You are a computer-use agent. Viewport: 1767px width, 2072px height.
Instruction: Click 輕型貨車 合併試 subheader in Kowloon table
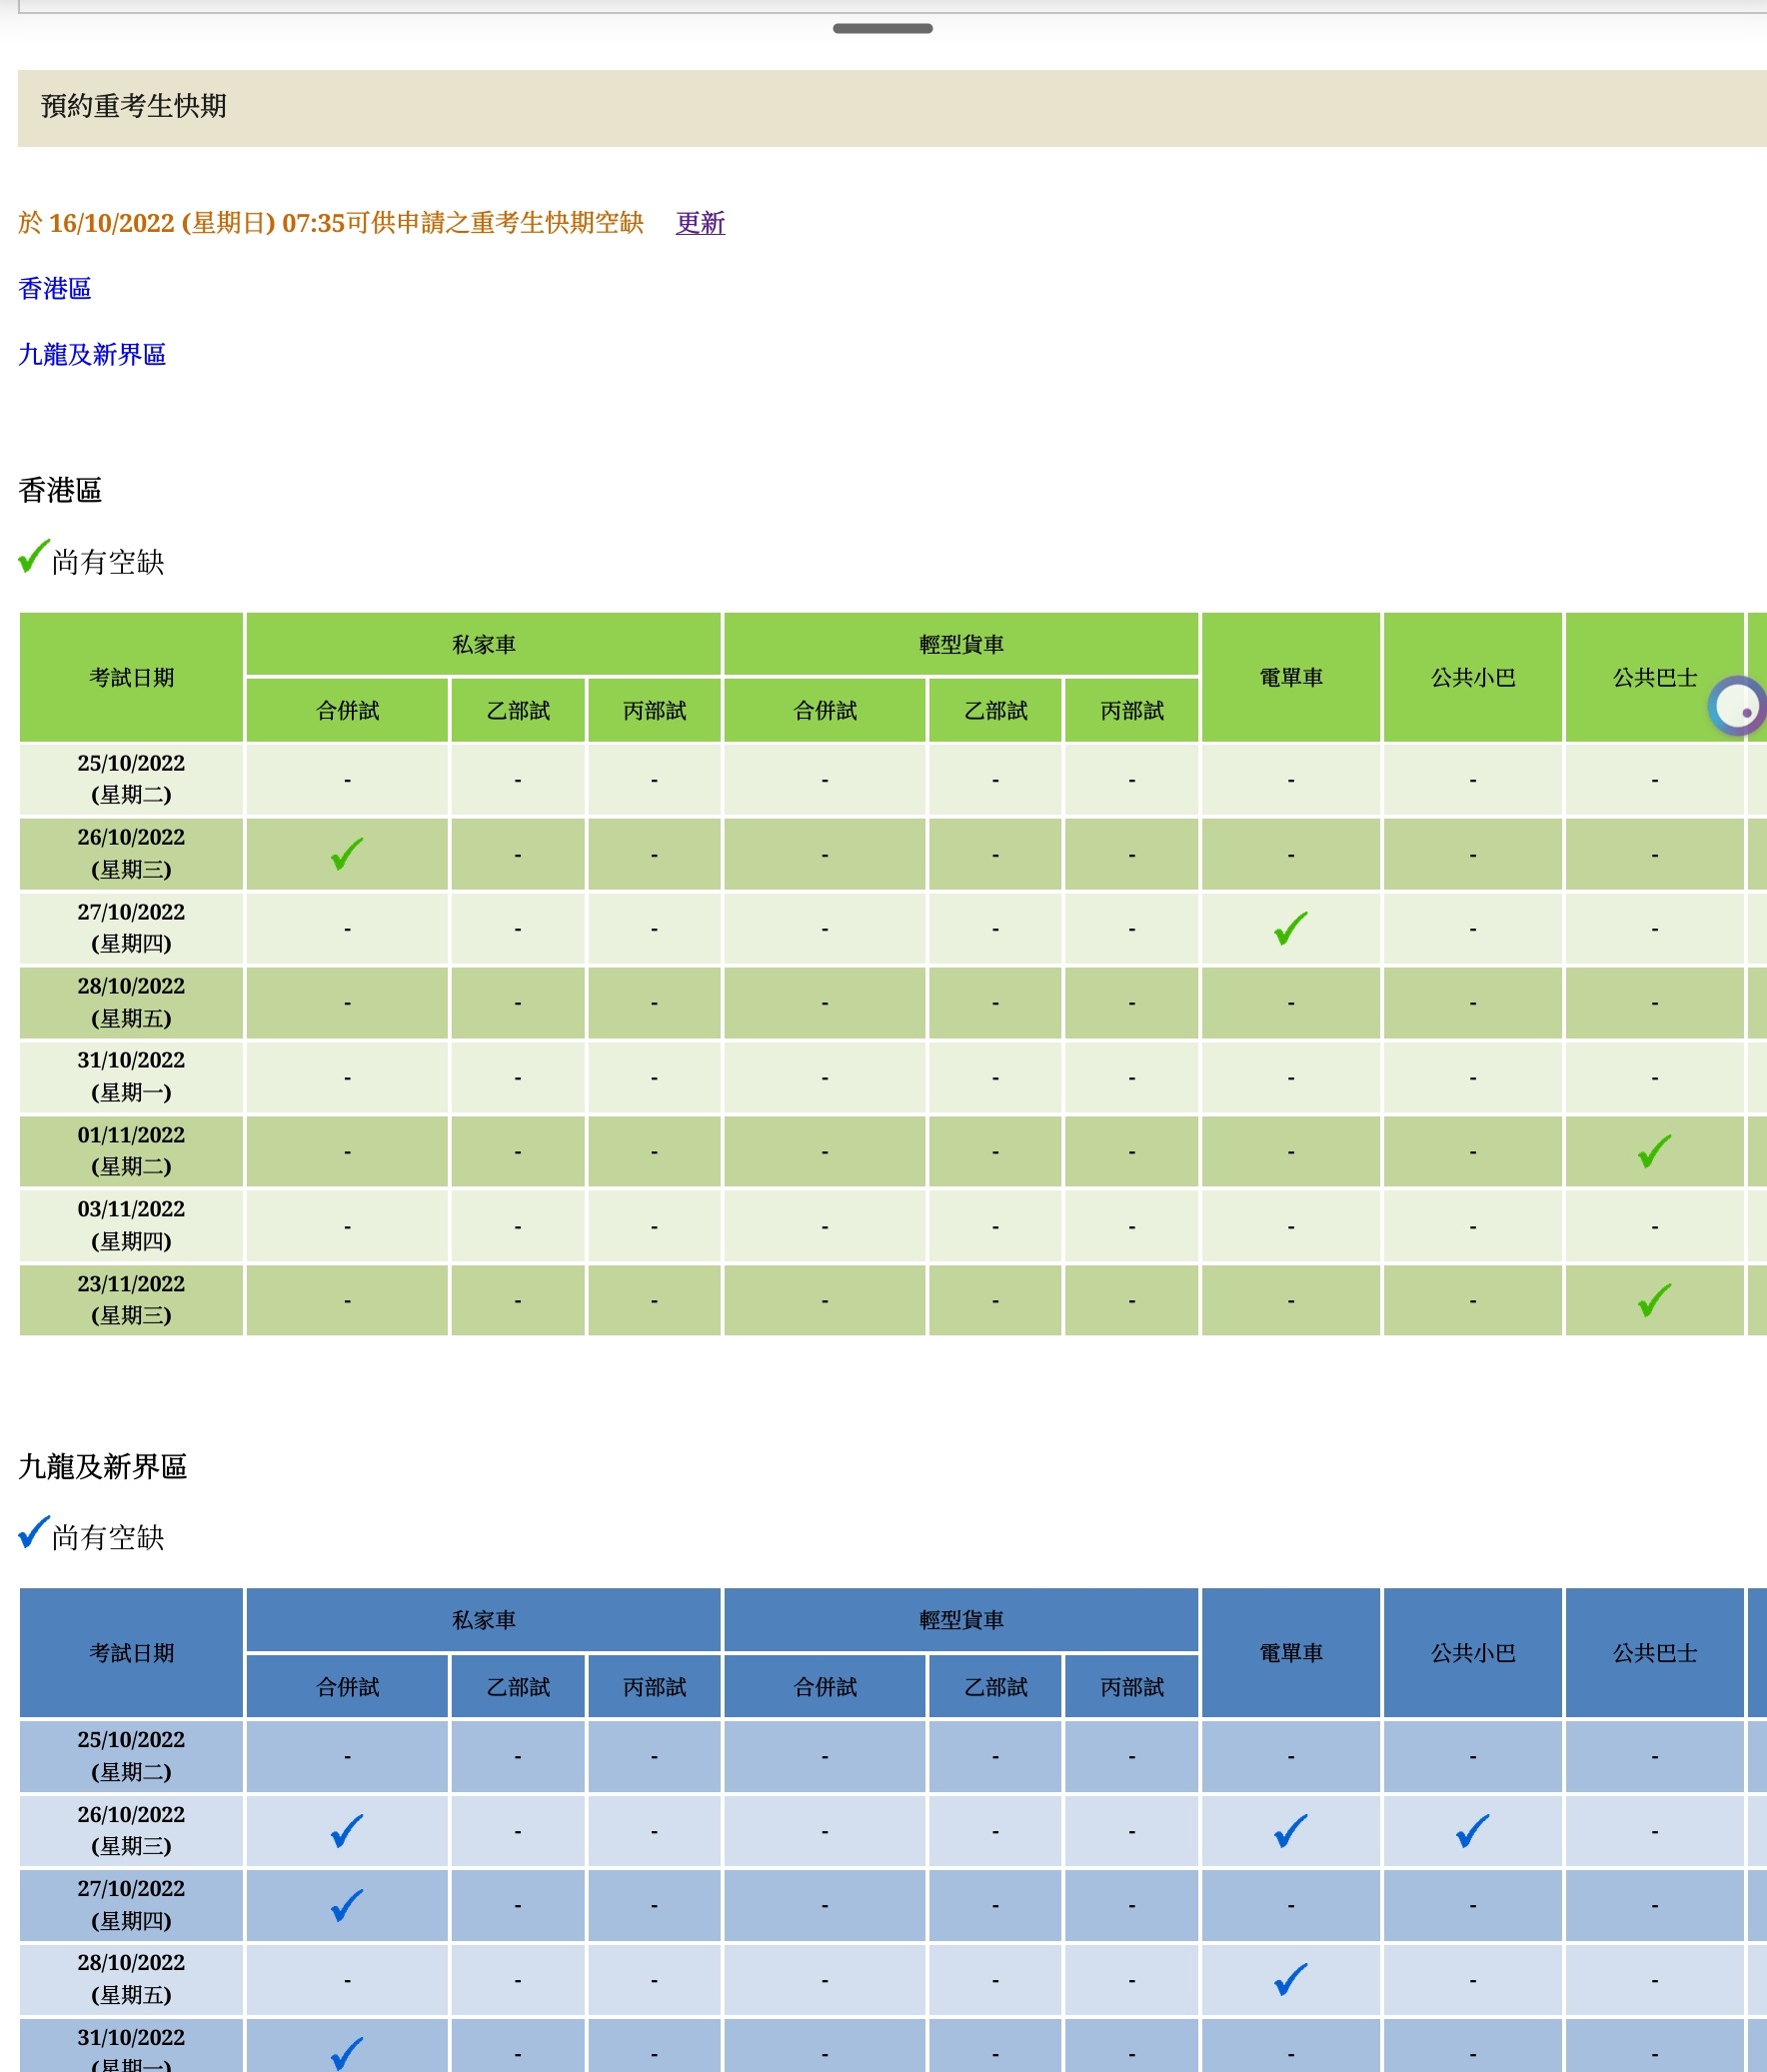(825, 1687)
